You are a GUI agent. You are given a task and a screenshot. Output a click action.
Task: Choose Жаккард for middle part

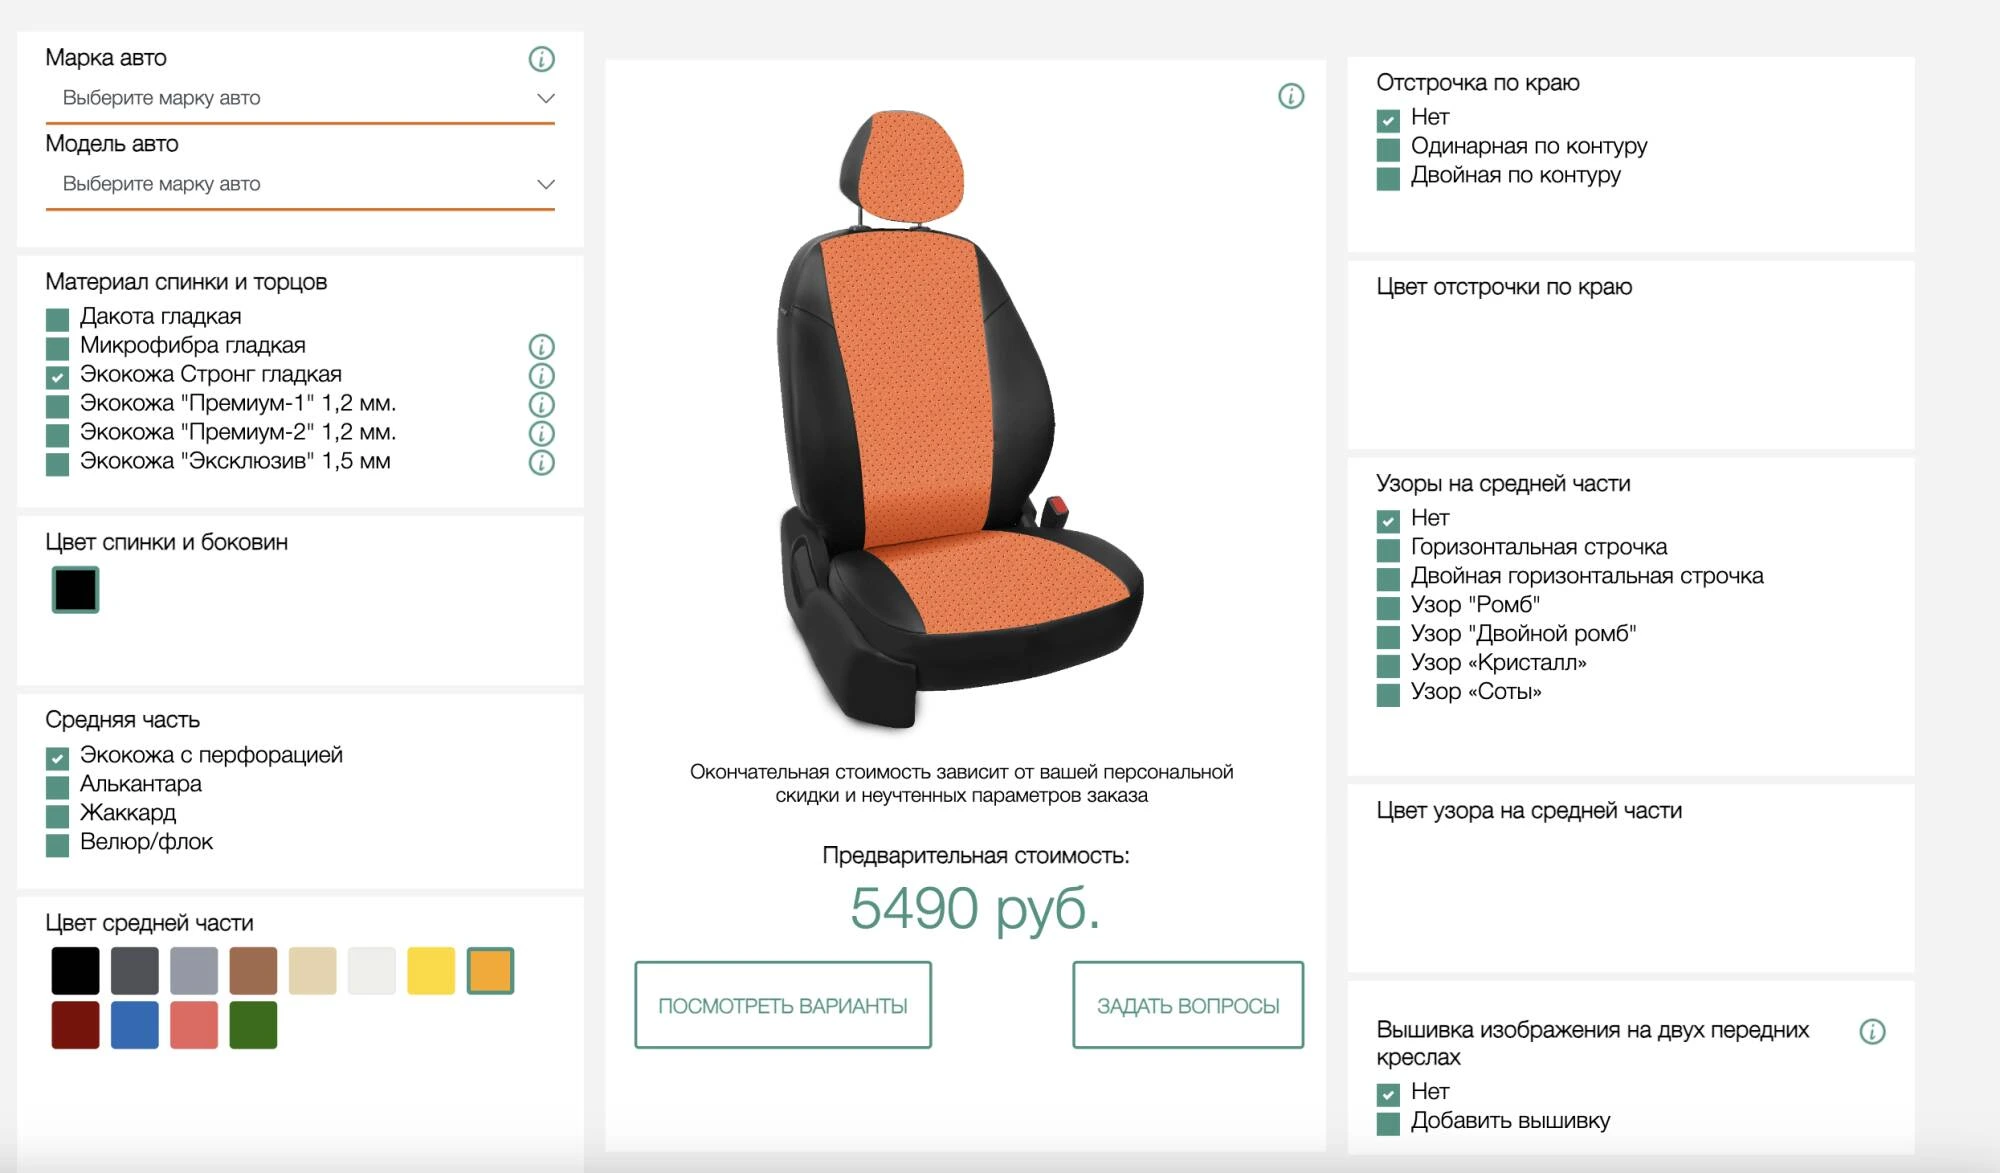[57, 817]
